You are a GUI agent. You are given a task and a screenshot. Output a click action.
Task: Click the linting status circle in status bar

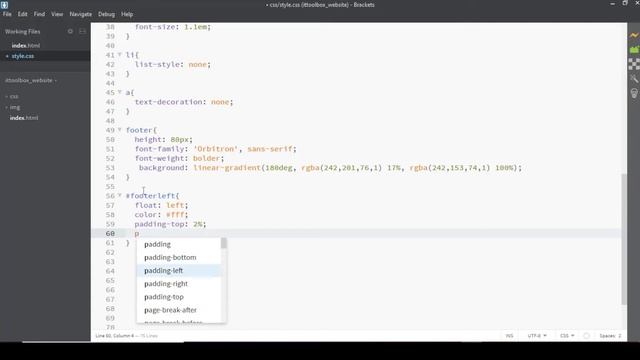click(587, 336)
